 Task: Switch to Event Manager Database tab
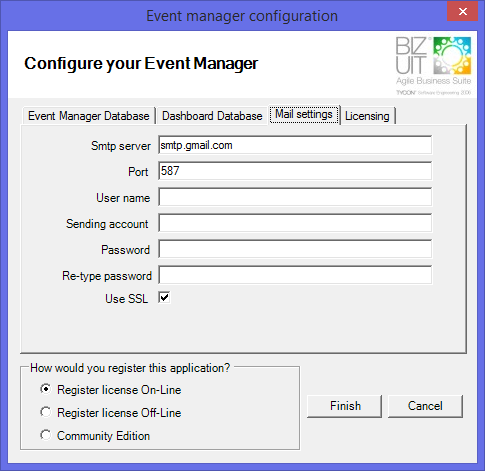click(x=89, y=116)
